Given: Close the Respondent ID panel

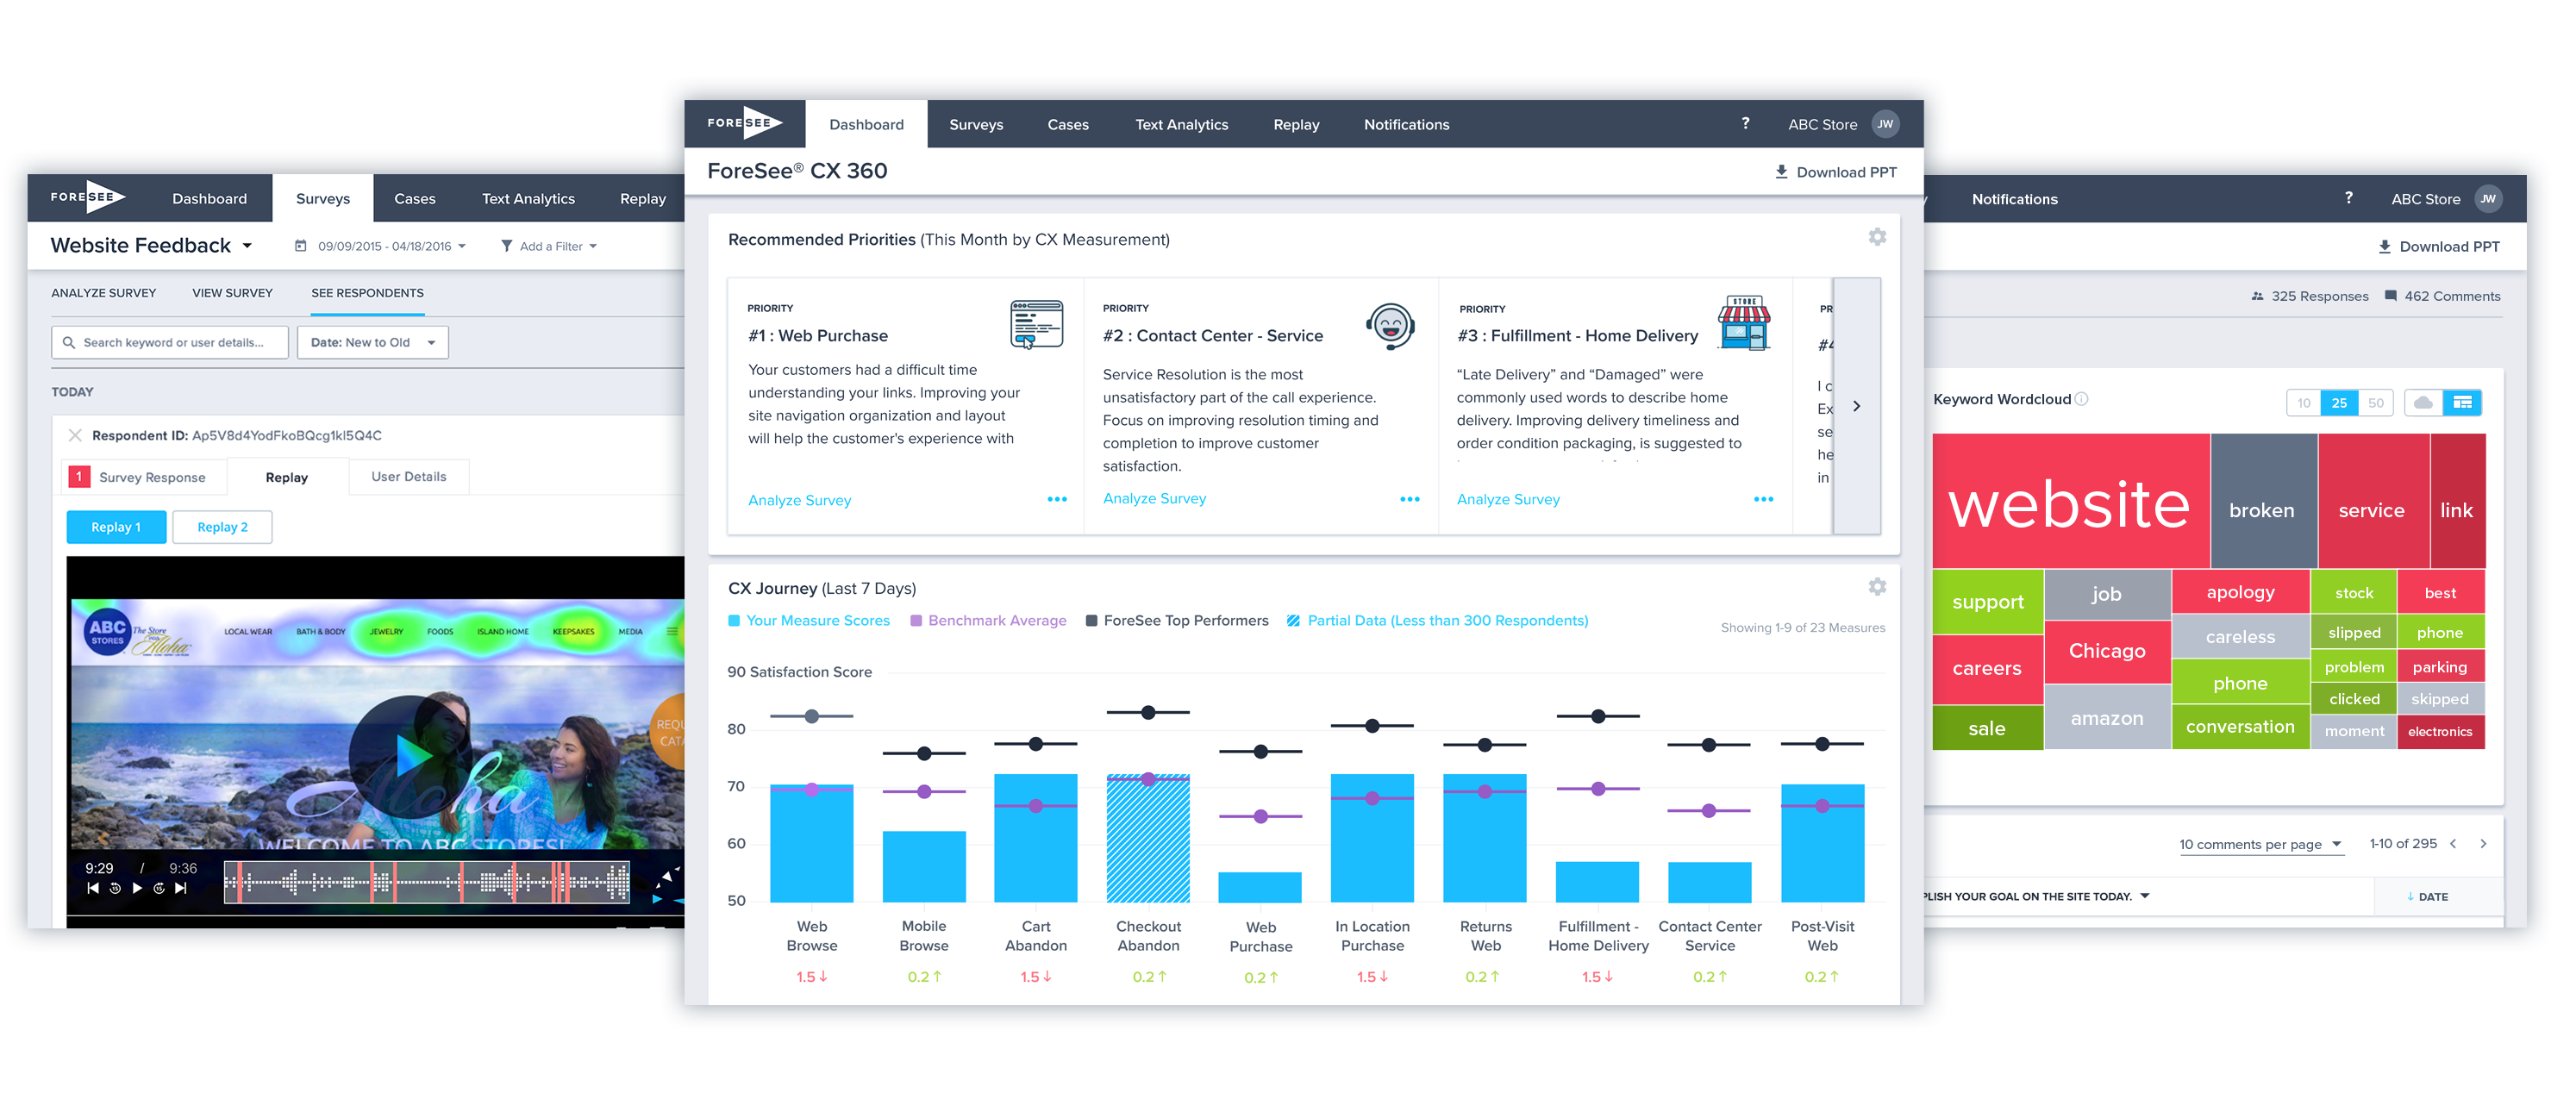Looking at the screenshot, I should (x=75, y=435).
